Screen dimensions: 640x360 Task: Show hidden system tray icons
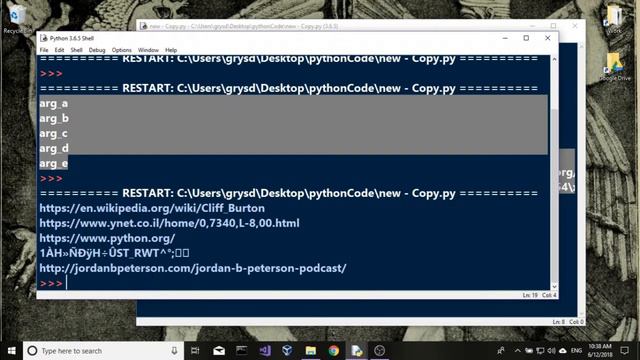(x=517, y=351)
